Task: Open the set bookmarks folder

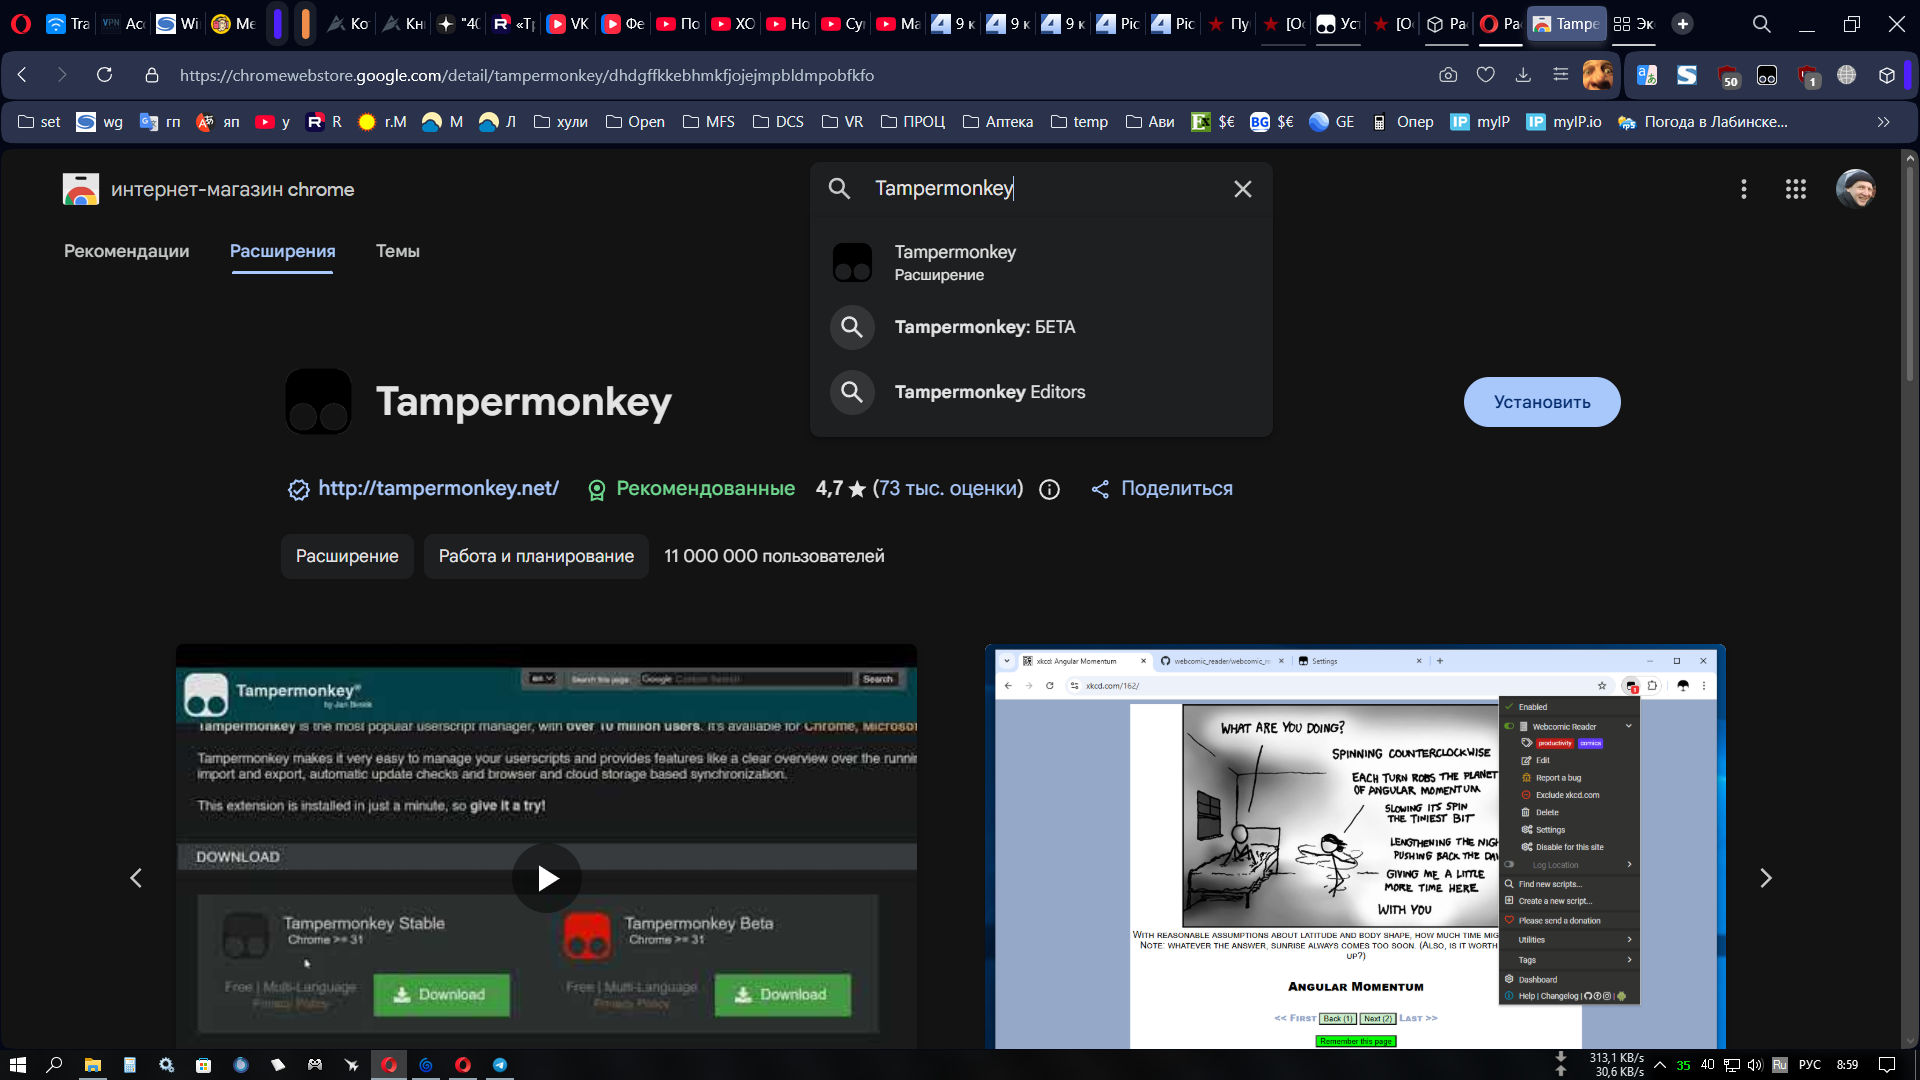Action: 39,122
